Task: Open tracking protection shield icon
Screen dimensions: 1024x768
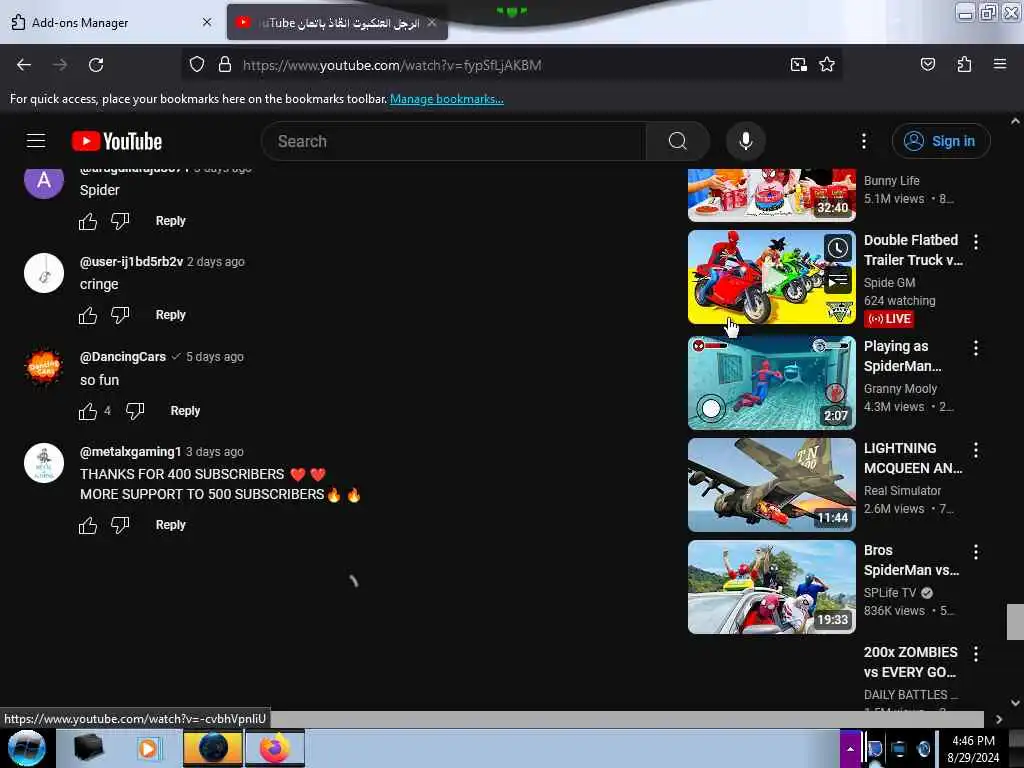Action: (197, 65)
